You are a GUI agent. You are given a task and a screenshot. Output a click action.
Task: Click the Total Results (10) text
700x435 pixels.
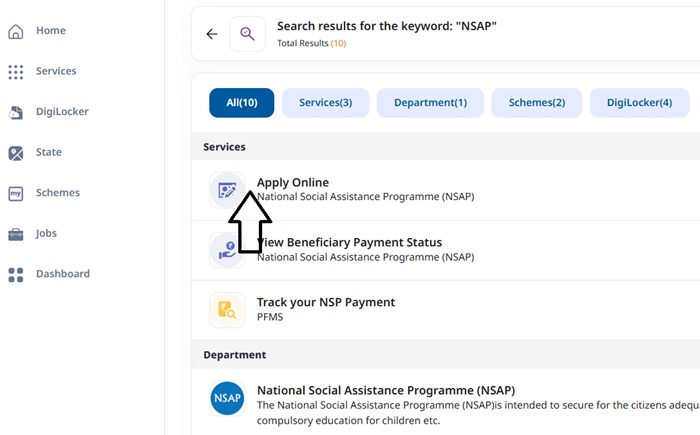(x=312, y=43)
